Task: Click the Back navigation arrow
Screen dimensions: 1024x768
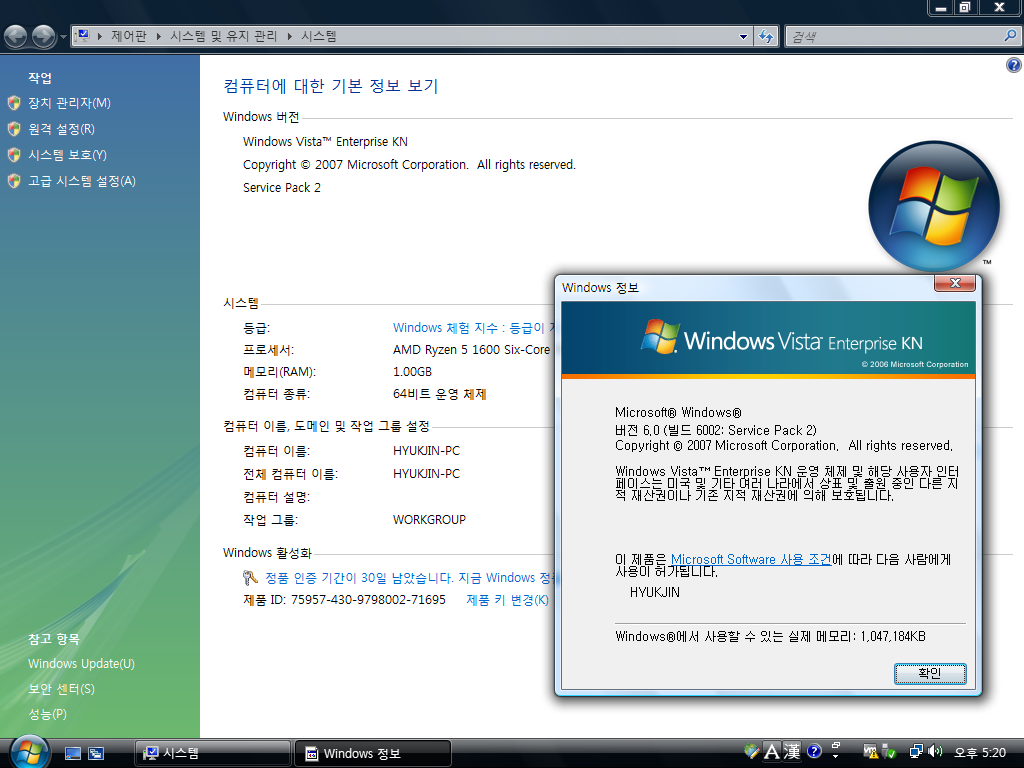Action: [x=16, y=37]
